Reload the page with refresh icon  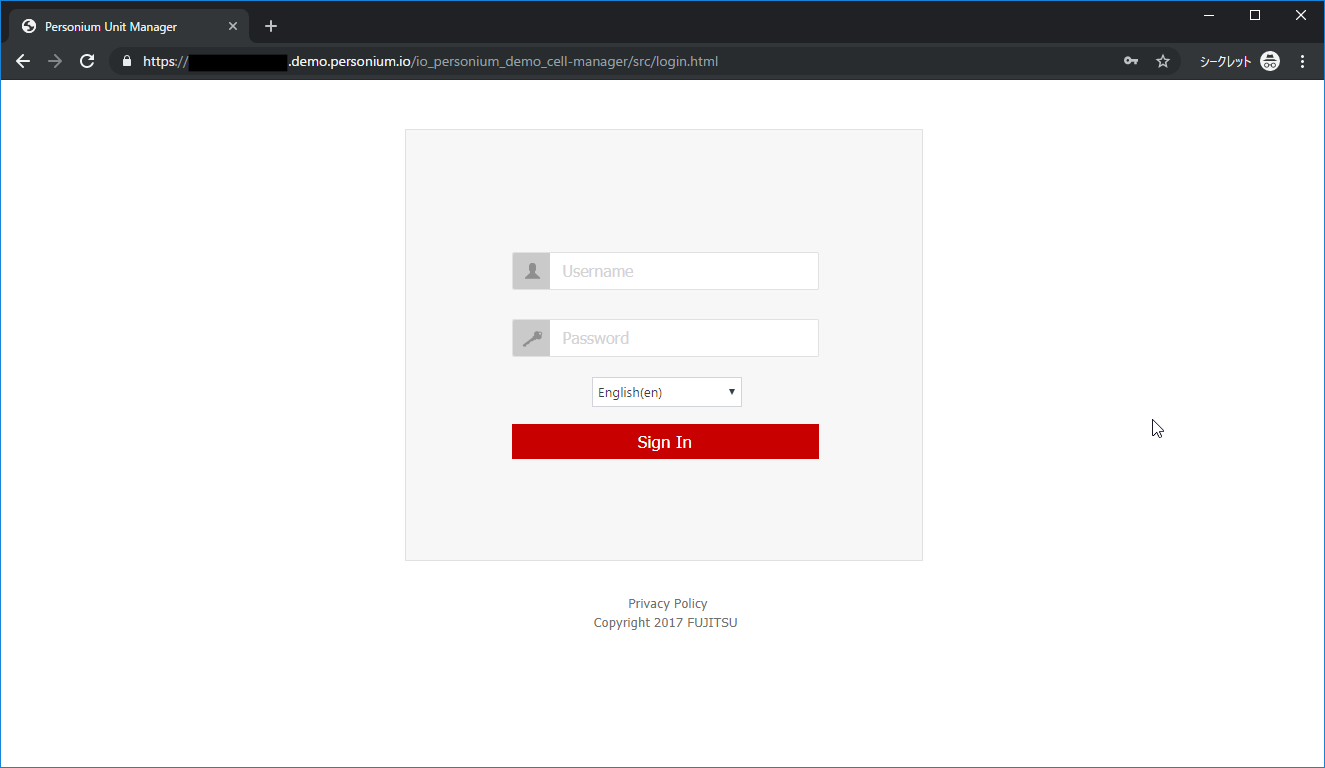click(87, 61)
